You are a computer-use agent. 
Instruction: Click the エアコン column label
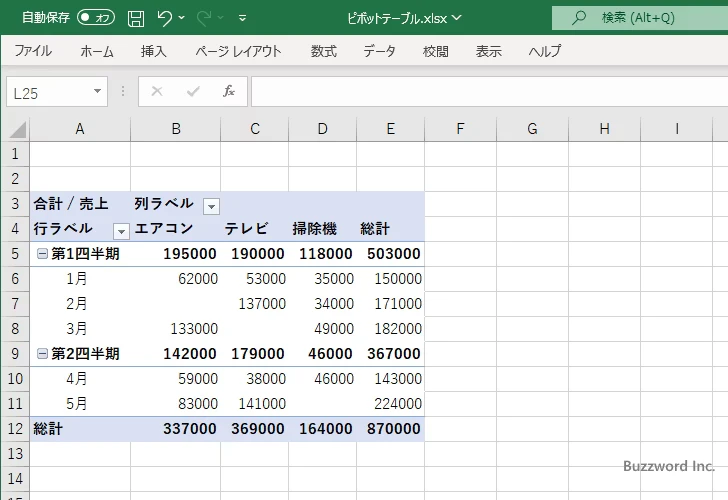(x=163, y=228)
